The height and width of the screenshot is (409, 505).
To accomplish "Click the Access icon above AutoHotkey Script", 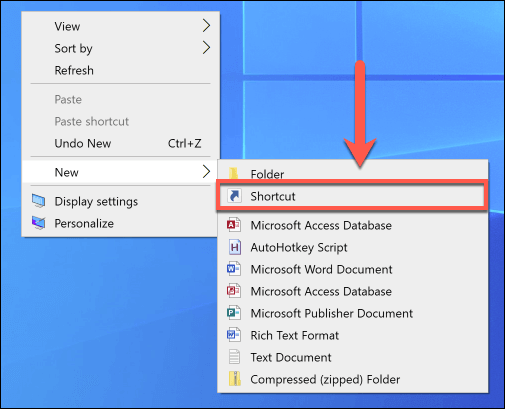I will coord(234,225).
